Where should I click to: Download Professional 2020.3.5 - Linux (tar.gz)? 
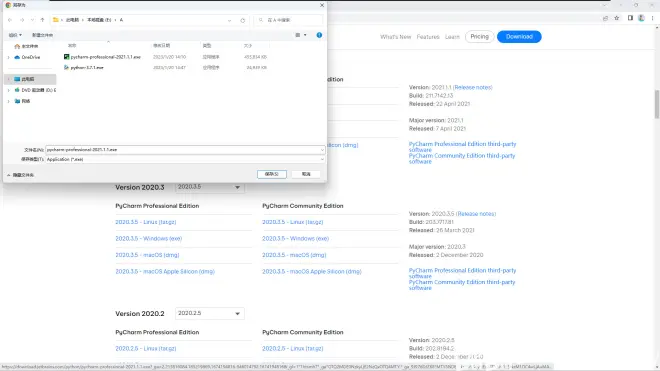[146, 222]
